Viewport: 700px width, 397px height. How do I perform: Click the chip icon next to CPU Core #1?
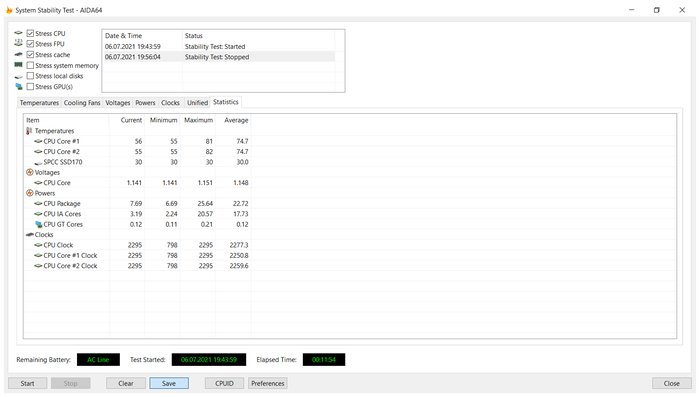point(38,141)
